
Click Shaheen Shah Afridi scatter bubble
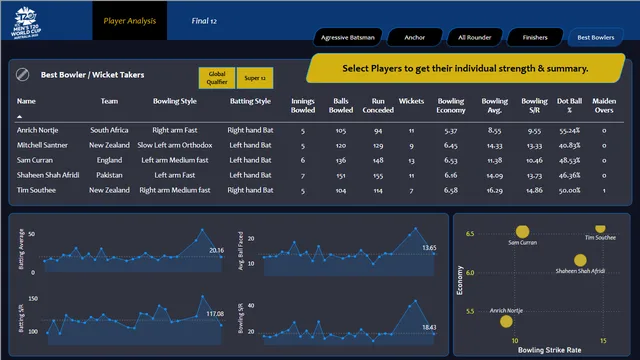[580, 260]
